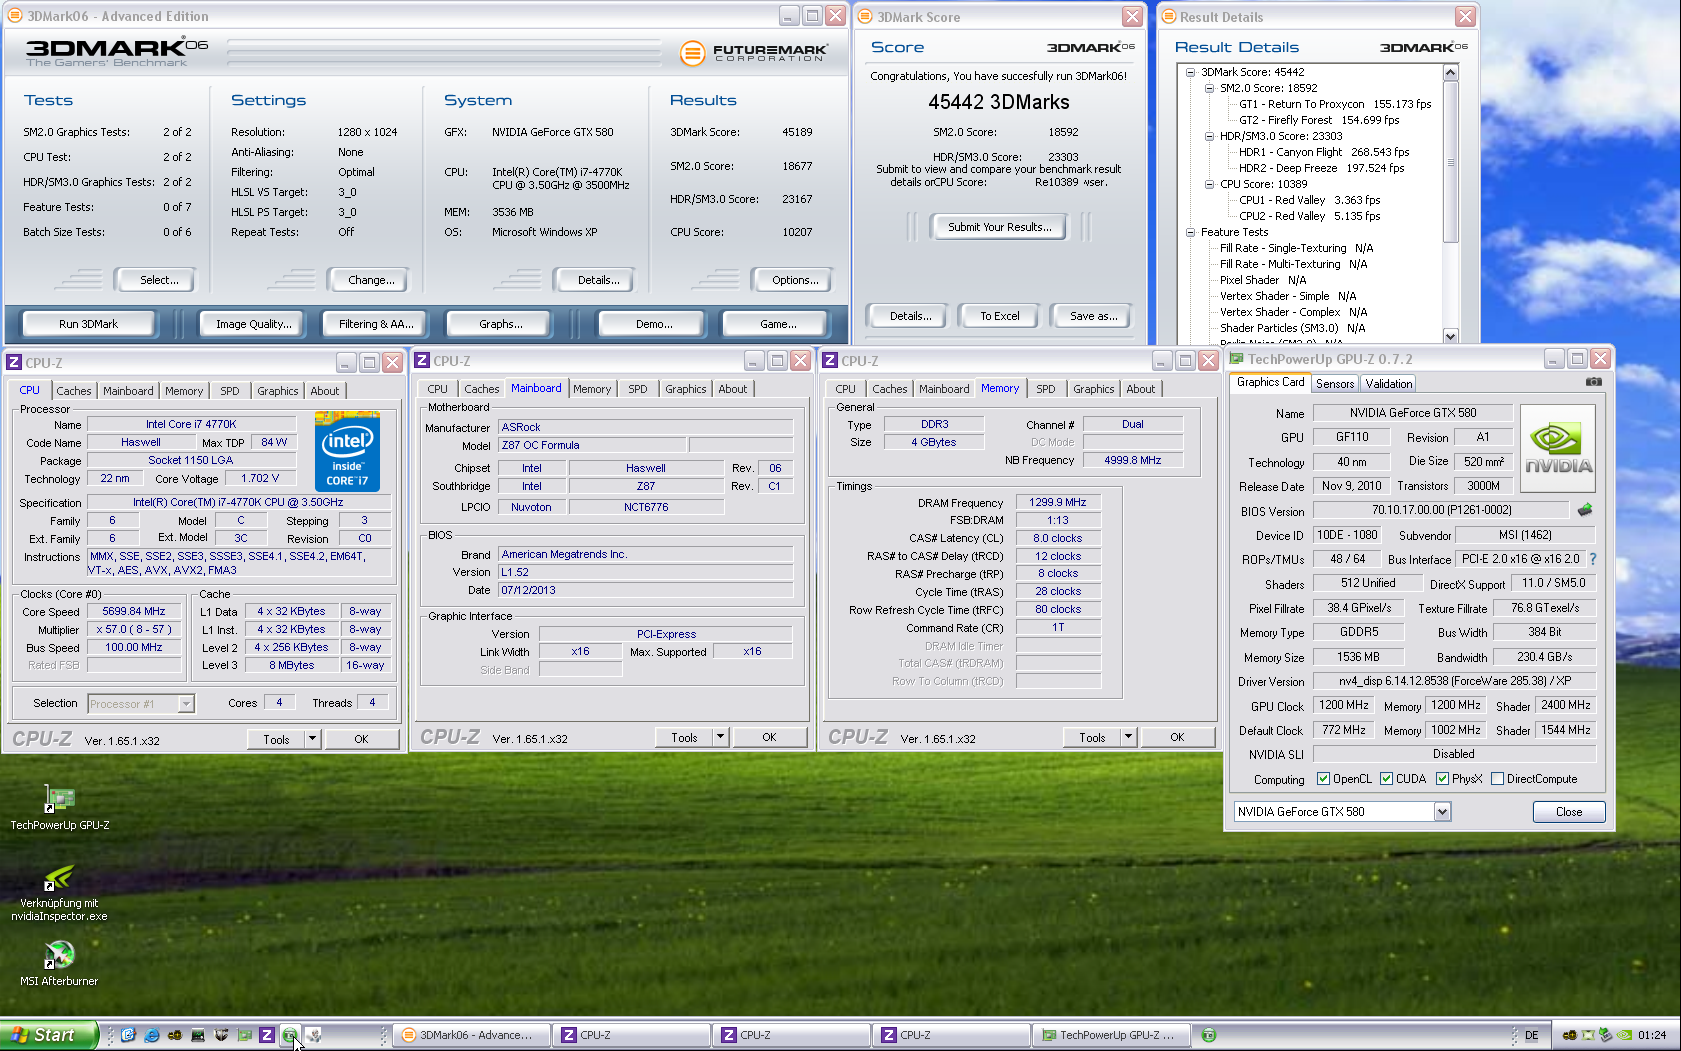The image size is (1681, 1051).
Task: Click green camera quick launch icon
Action: coord(289,1035)
